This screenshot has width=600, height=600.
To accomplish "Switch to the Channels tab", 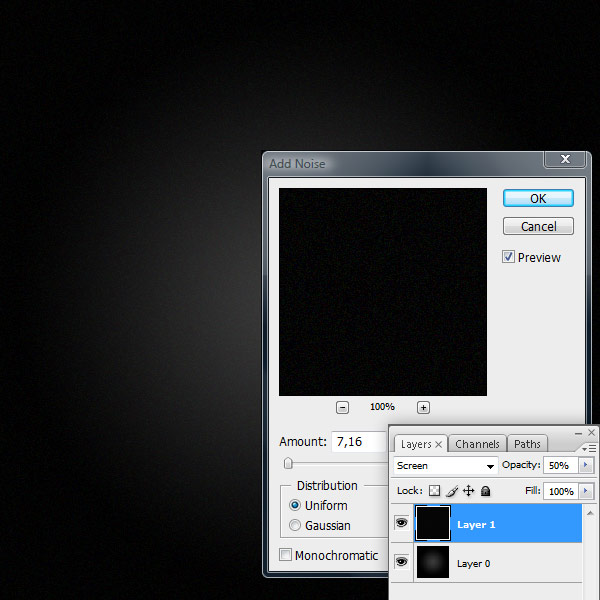I will click(x=477, y=444).
